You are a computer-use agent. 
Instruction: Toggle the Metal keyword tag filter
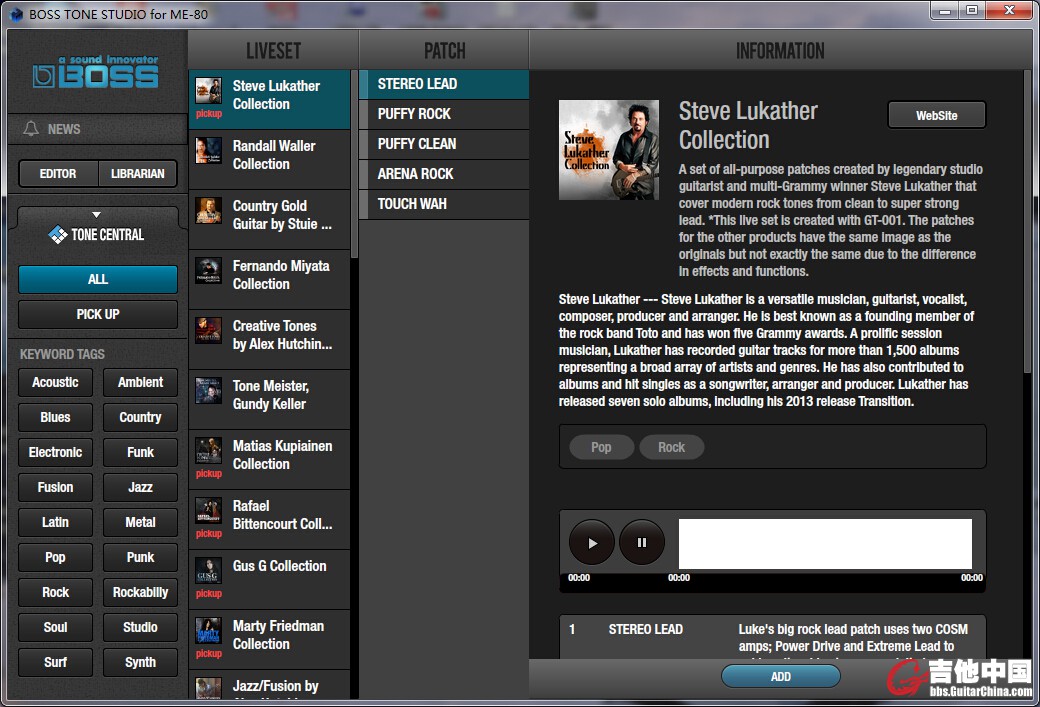140,522
